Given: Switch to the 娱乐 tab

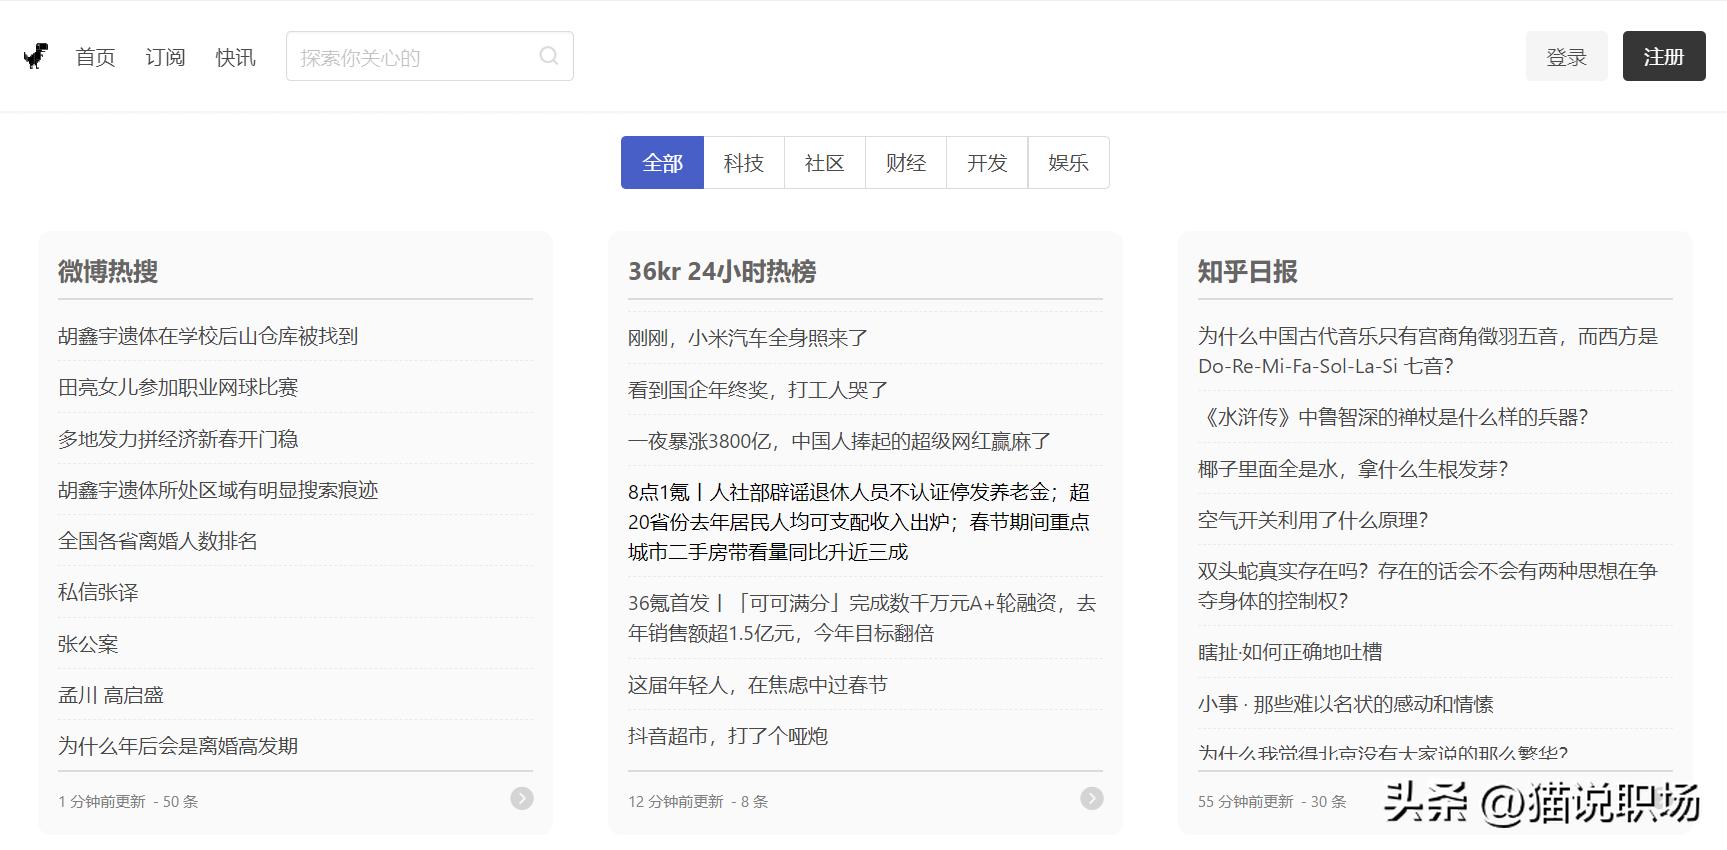Looking at the screenshot, I should pyautogui.click(x=1068, y=162).
